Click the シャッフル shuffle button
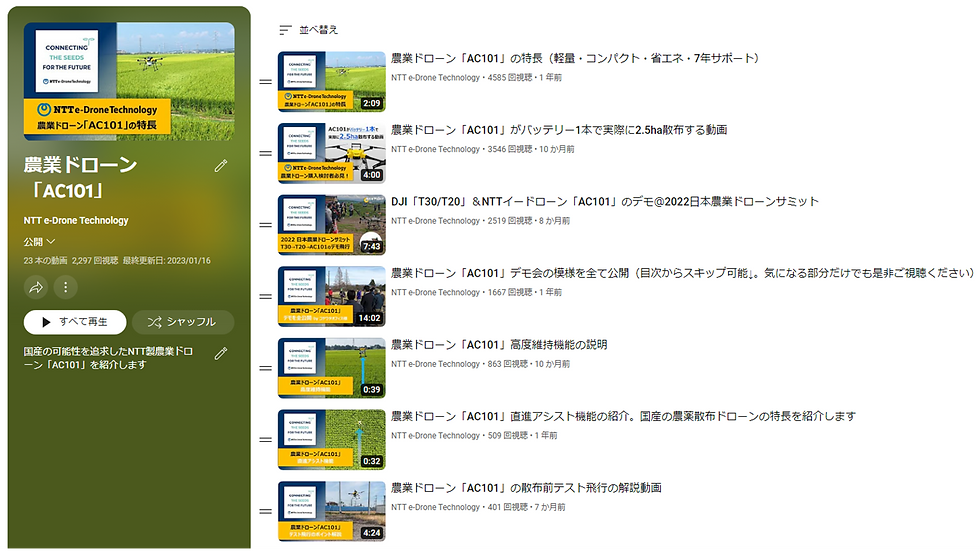Viewport: 980px width, 551px height. pos(183,322)
